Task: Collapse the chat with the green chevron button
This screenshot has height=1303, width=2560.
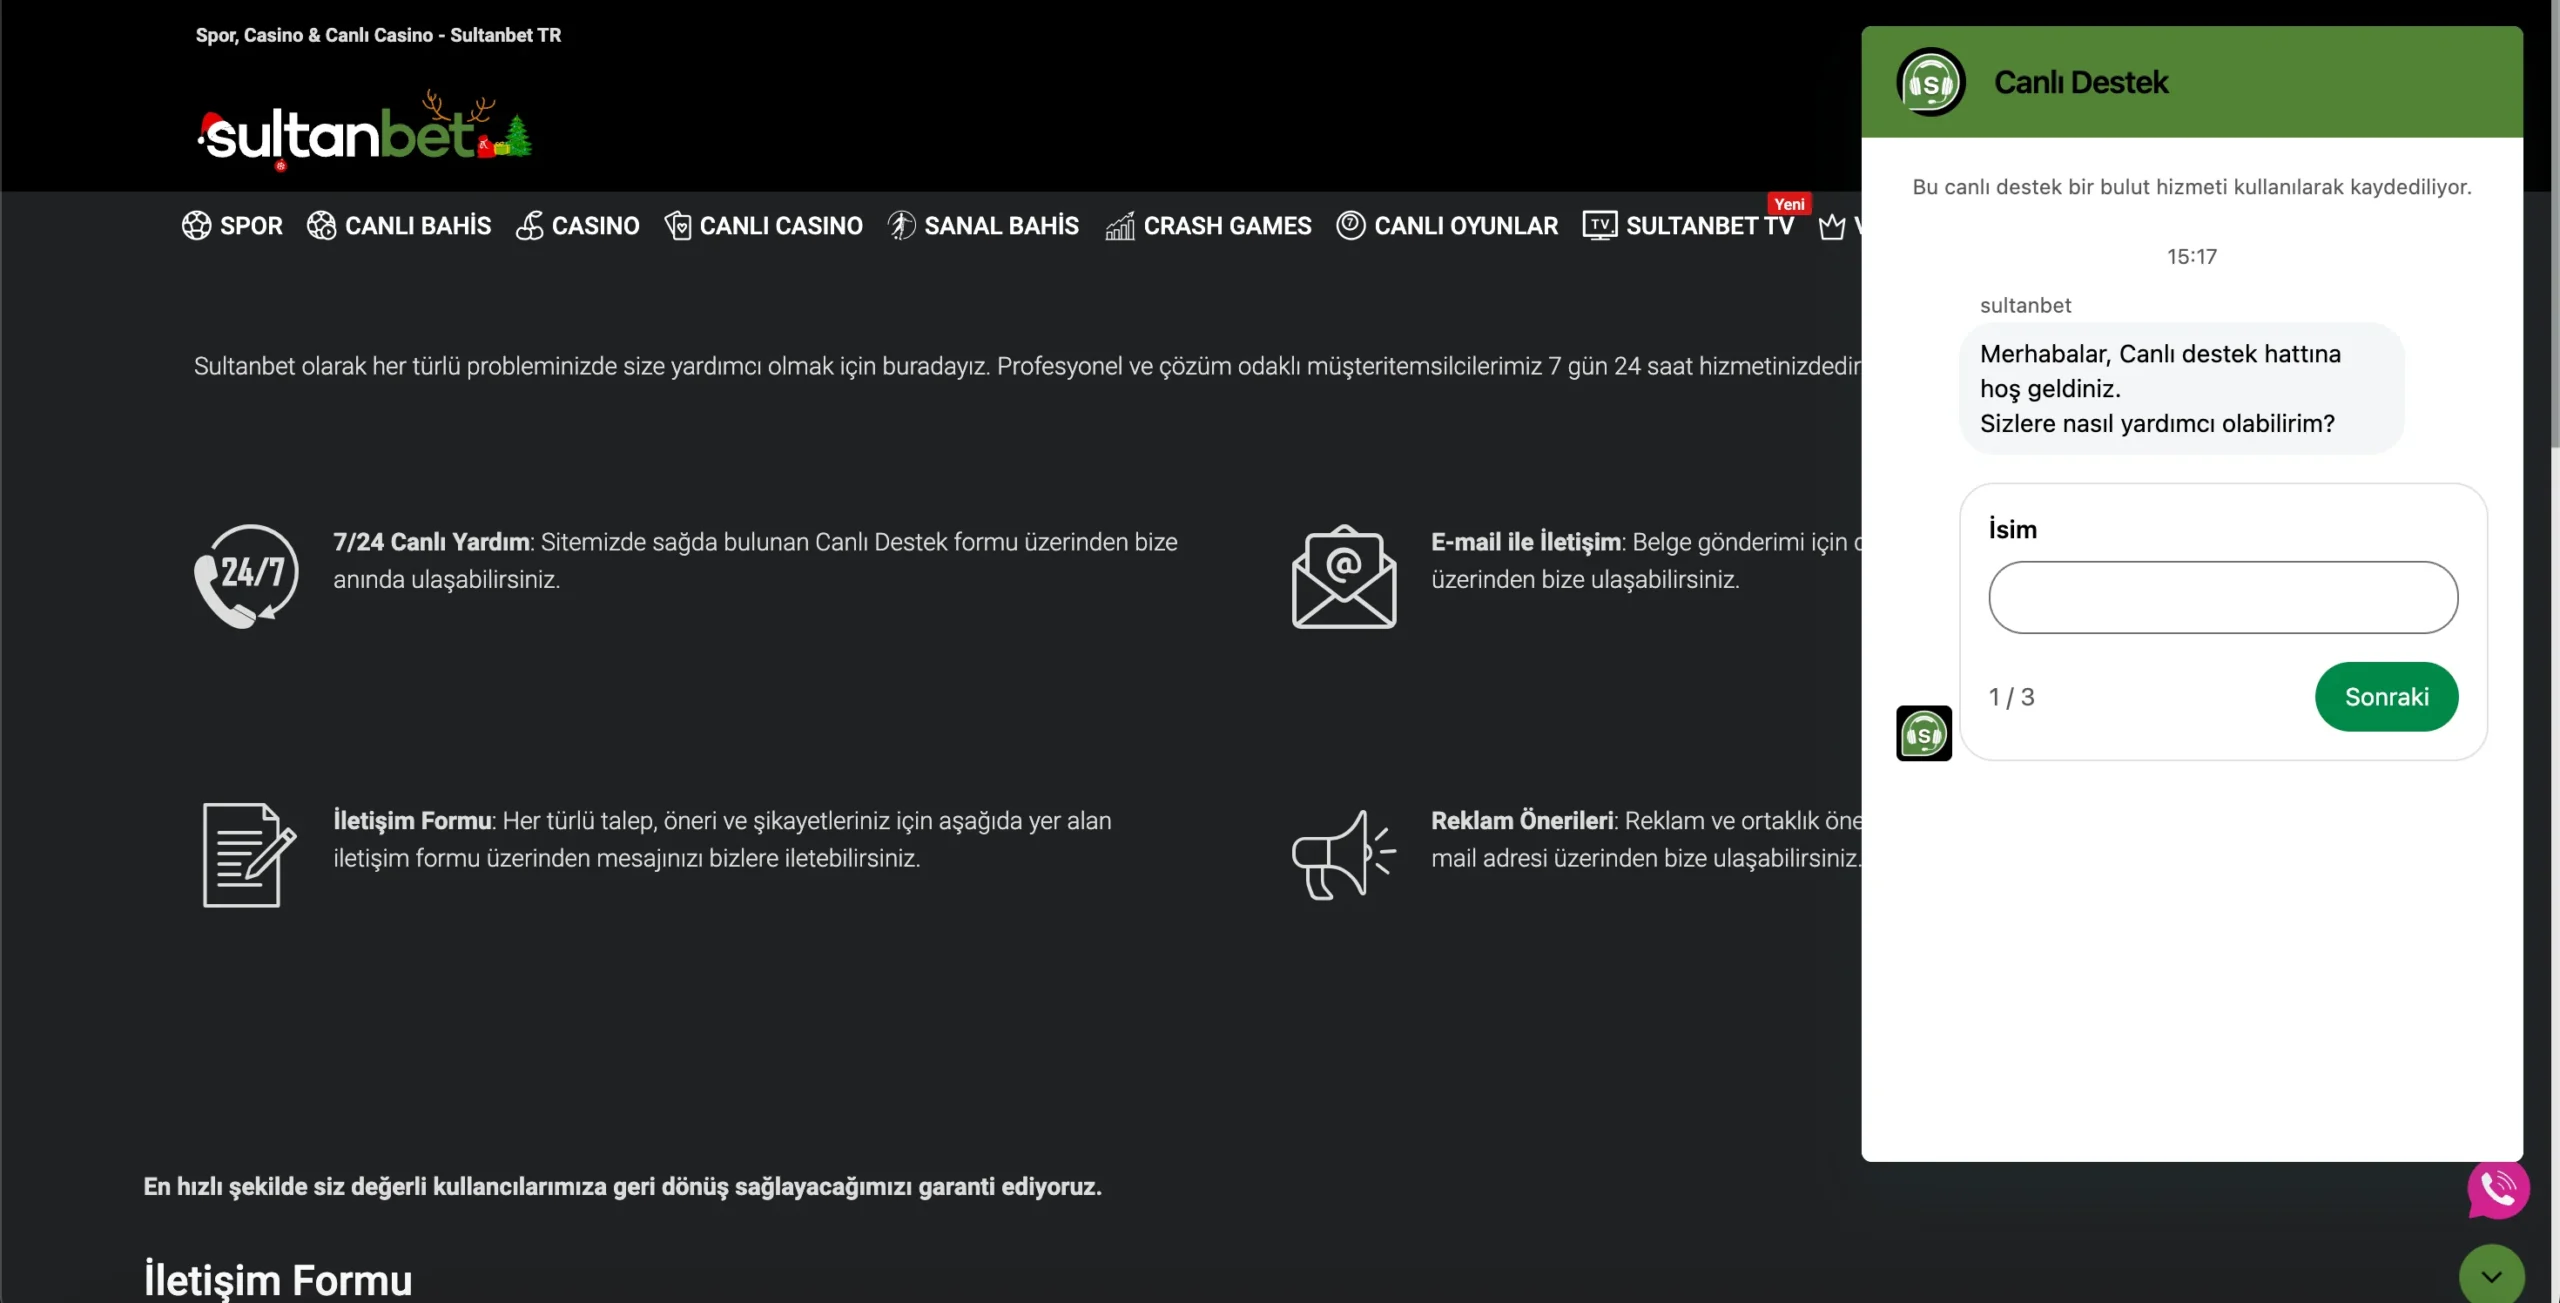Action: [2492, 1276]
